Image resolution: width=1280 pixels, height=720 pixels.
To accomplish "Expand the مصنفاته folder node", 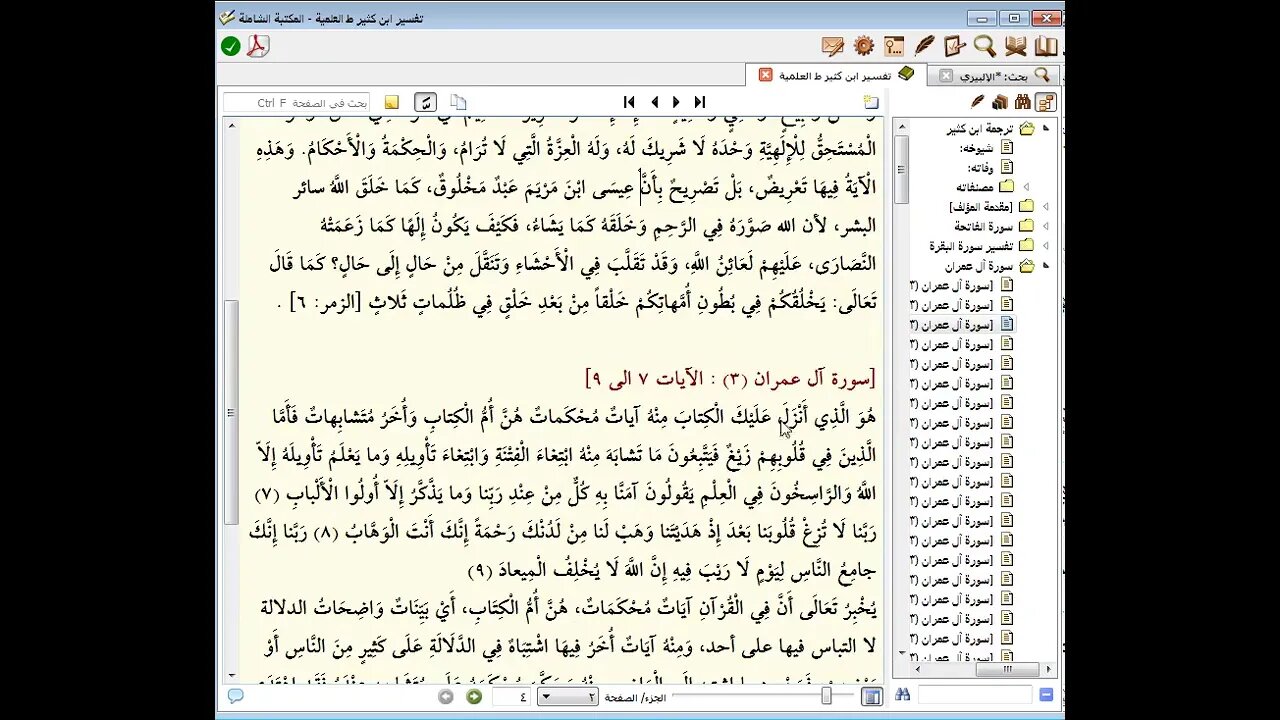I will pyautogui.click(x=1027, y=187).
